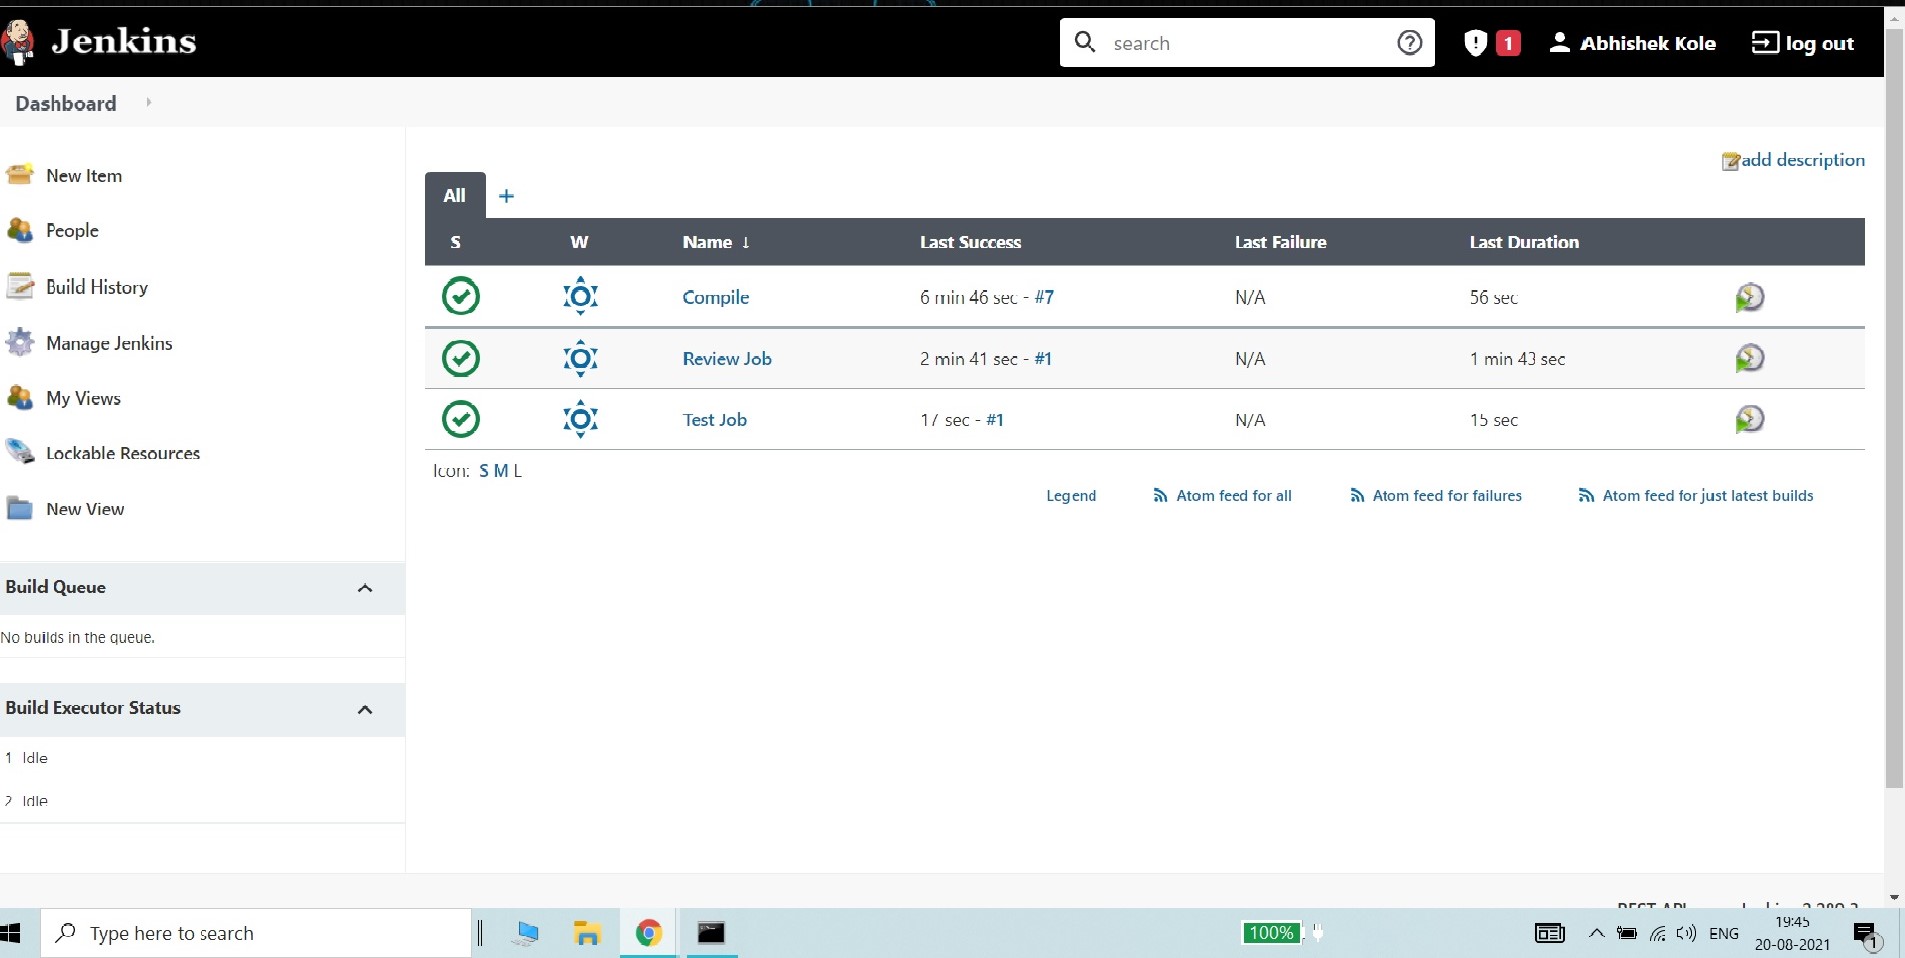Open the security warning shield icon
The height and width of the screenshot is (958, 1905).
coord(1475,43)
